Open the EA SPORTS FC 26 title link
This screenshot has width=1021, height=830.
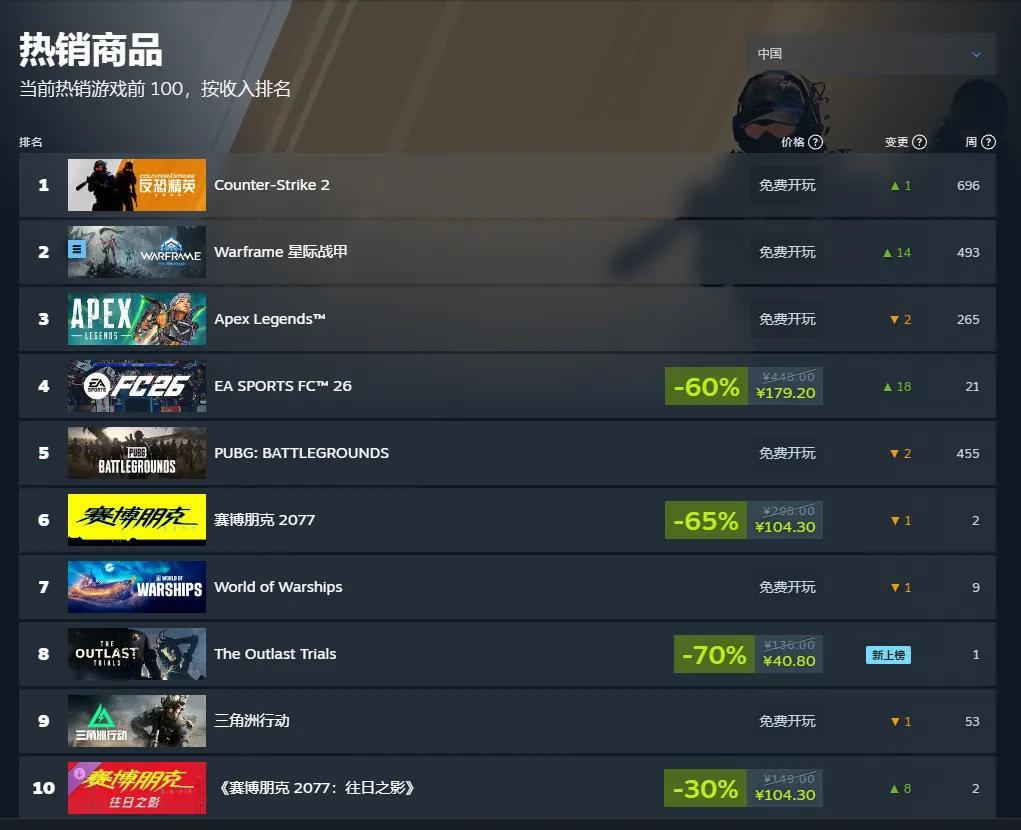[x=283, y=386]
